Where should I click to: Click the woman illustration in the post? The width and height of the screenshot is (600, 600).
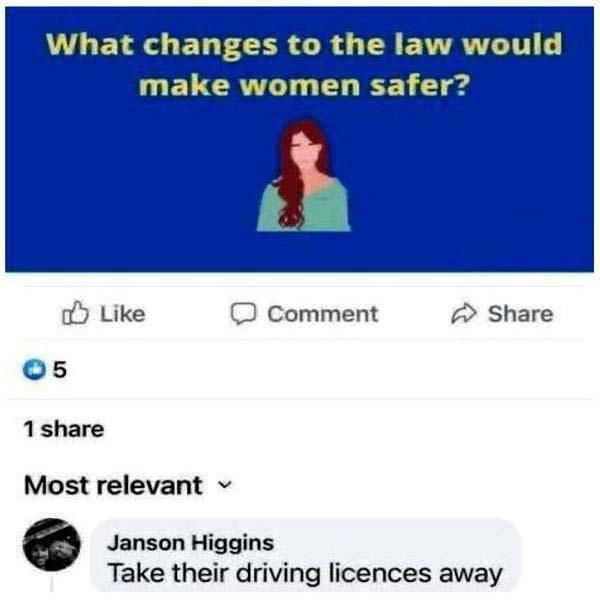[303, 174]
